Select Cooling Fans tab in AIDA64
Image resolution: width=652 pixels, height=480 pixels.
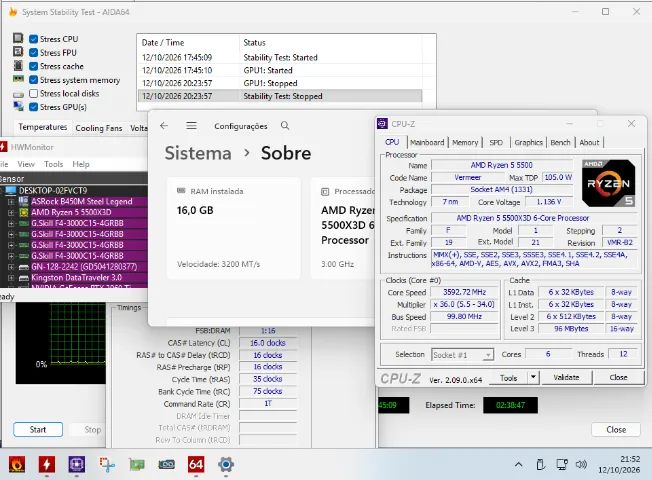[99, 128]
